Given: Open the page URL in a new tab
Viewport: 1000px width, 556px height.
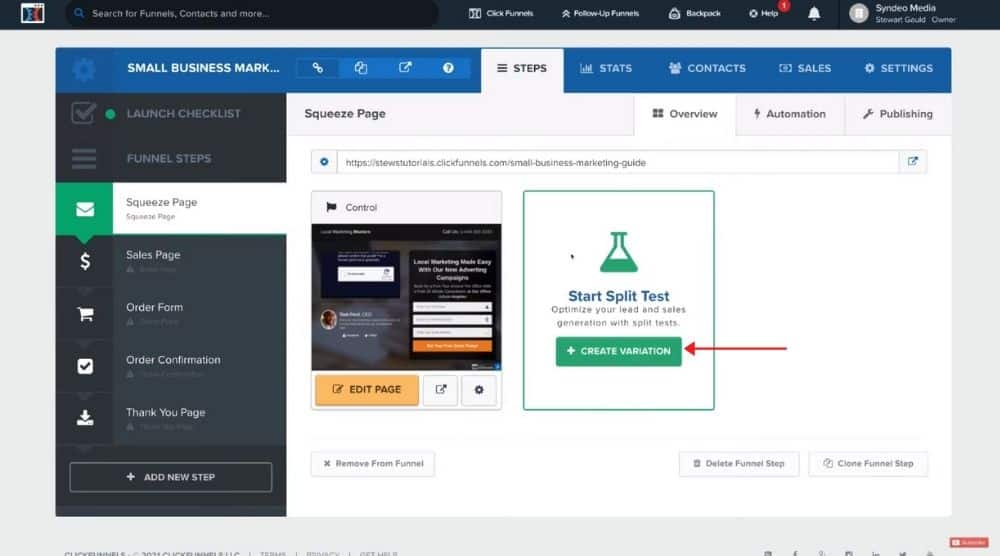Looking at the screenshot, I should (913, 162).
